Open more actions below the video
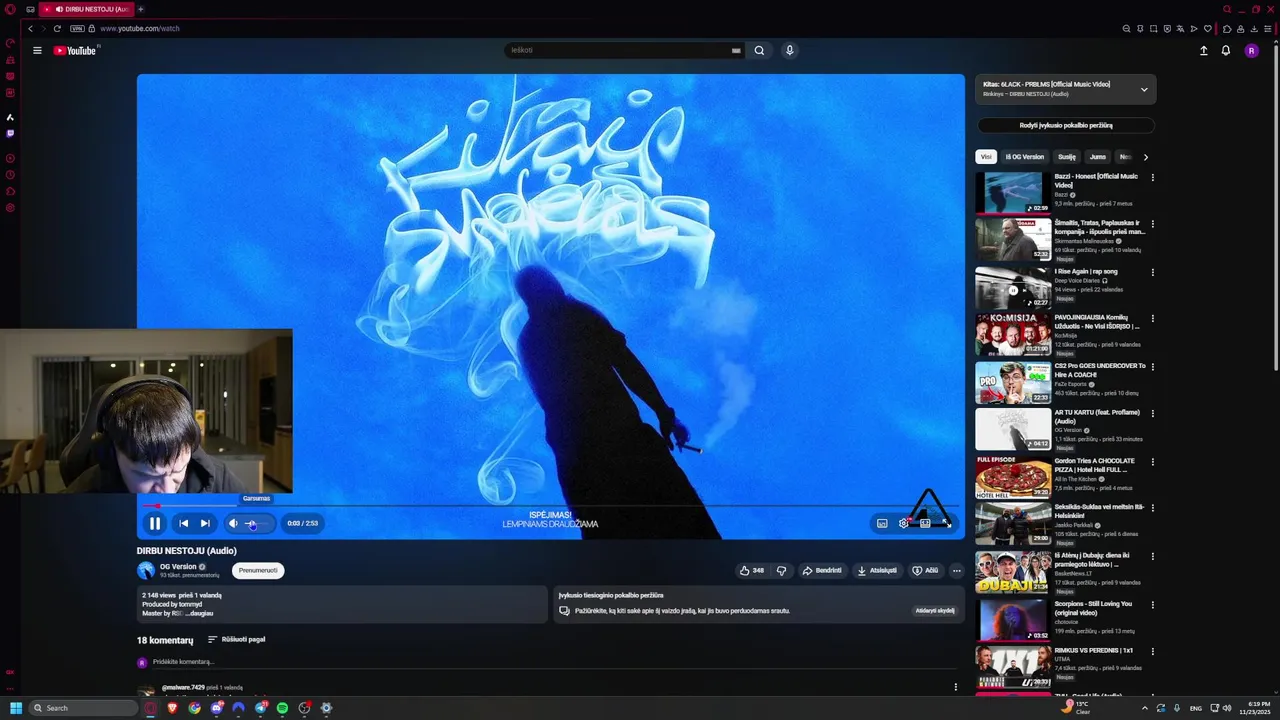 (x=956, y=570)
